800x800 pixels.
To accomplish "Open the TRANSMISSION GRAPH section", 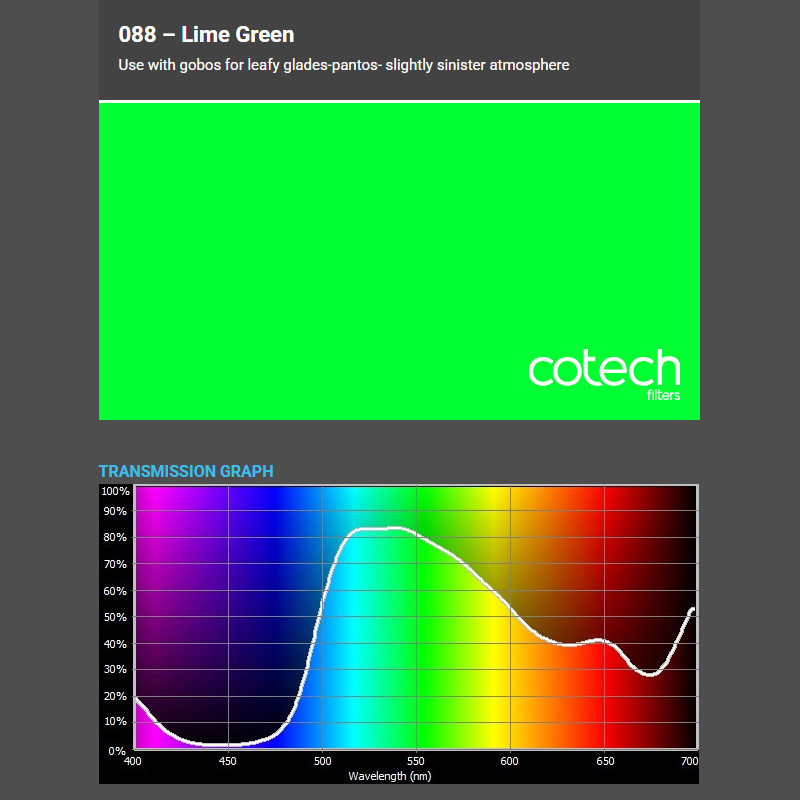I will (186, 471).
